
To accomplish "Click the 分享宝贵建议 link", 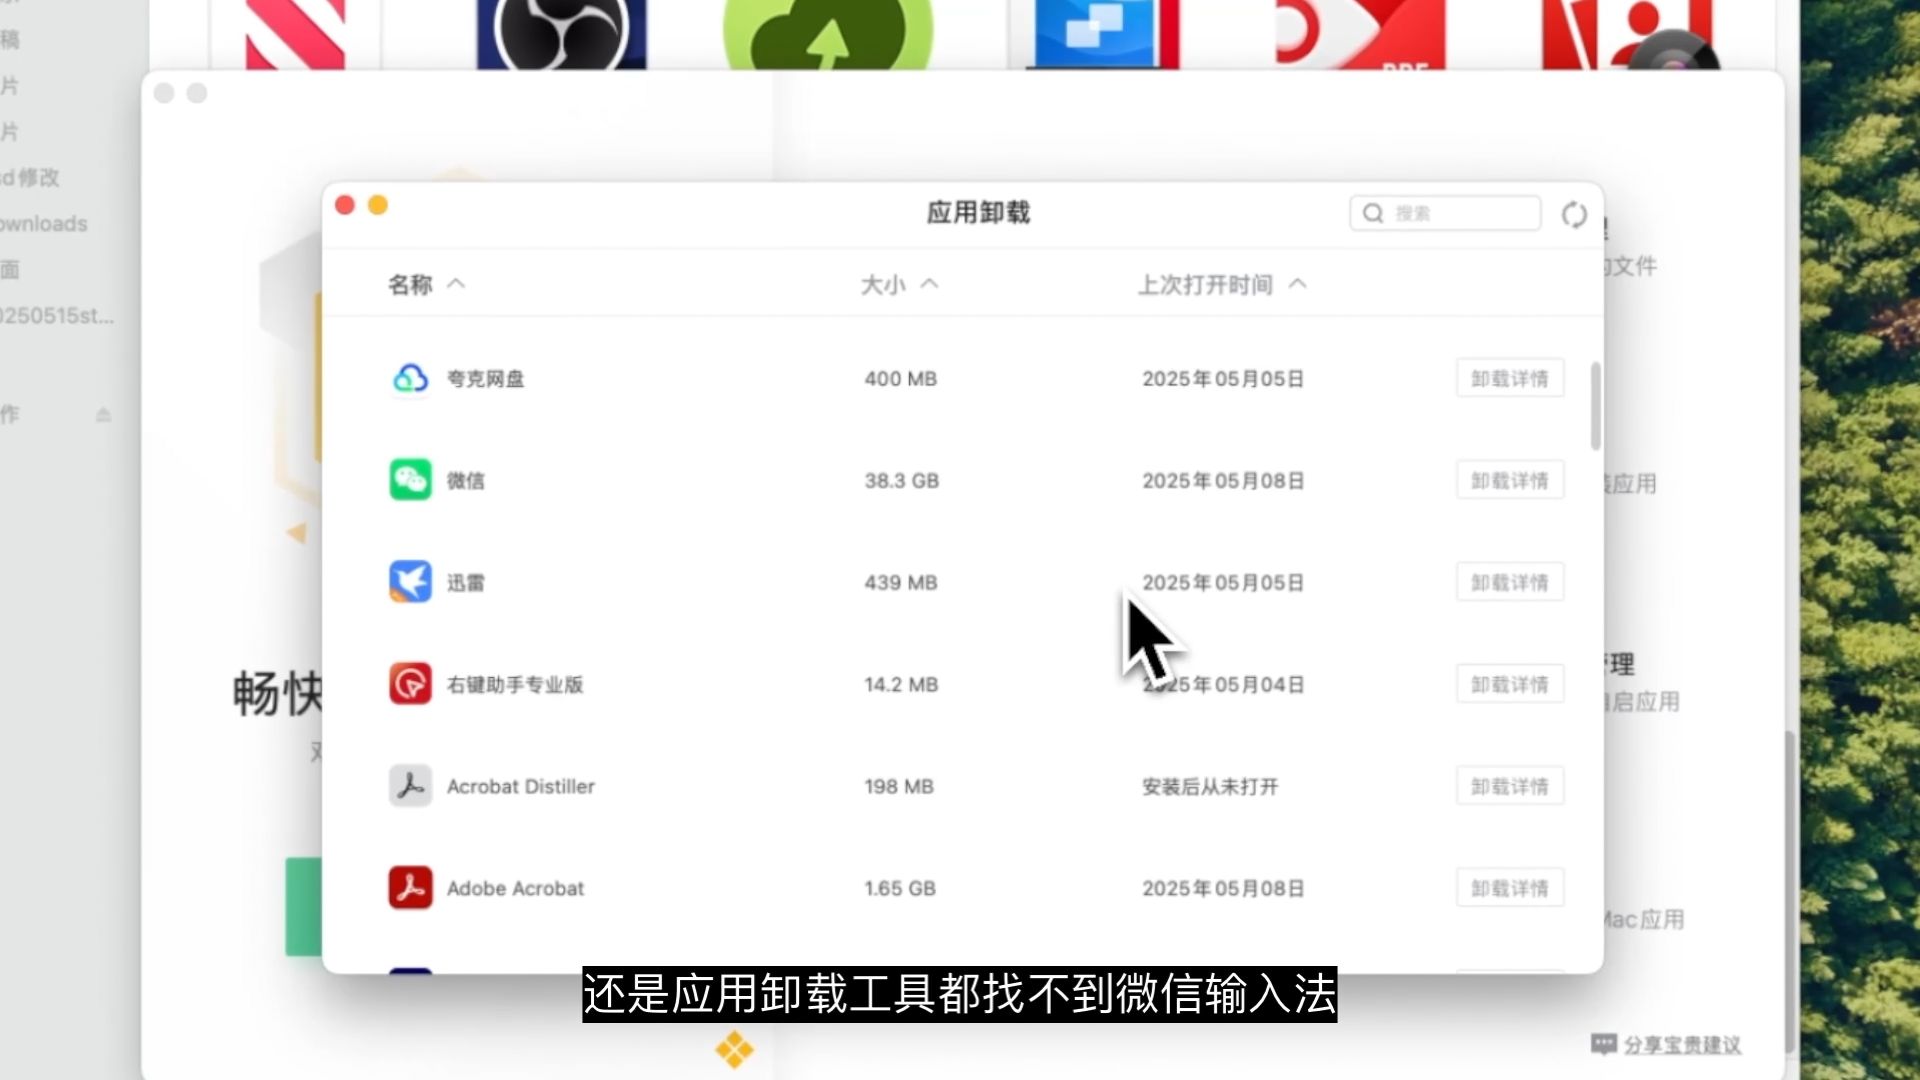I will (1682, 1045).
